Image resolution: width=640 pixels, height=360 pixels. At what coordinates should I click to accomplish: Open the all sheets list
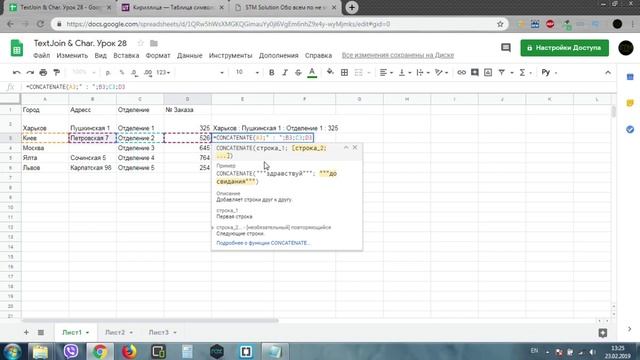(41, 332)
